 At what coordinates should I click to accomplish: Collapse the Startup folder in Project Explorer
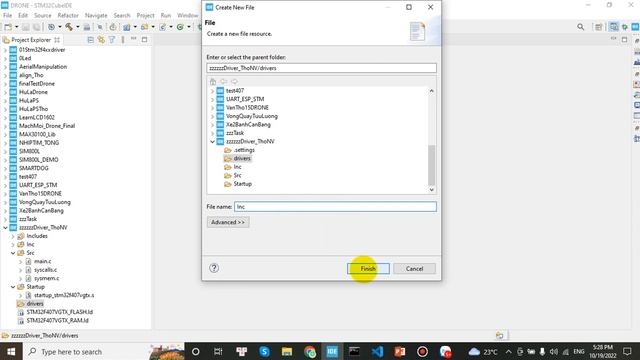coord(13,287)
